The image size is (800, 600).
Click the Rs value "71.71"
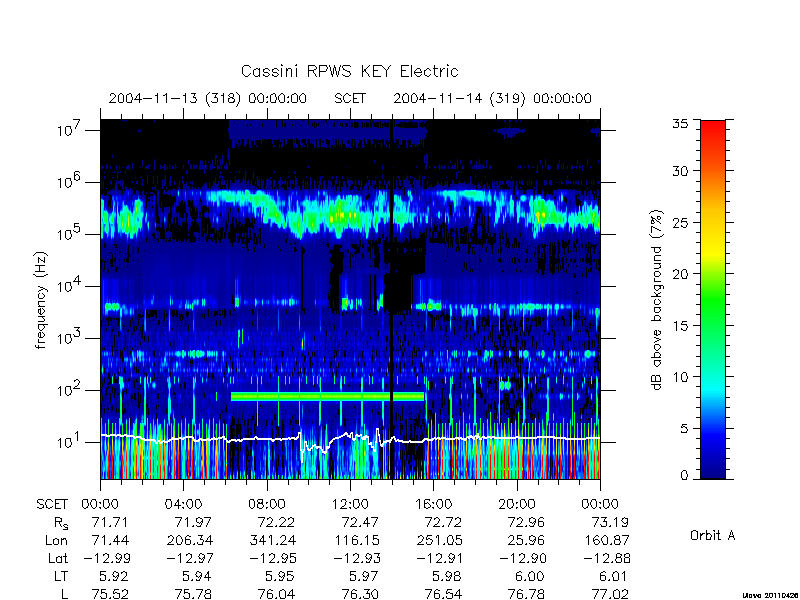110,522
